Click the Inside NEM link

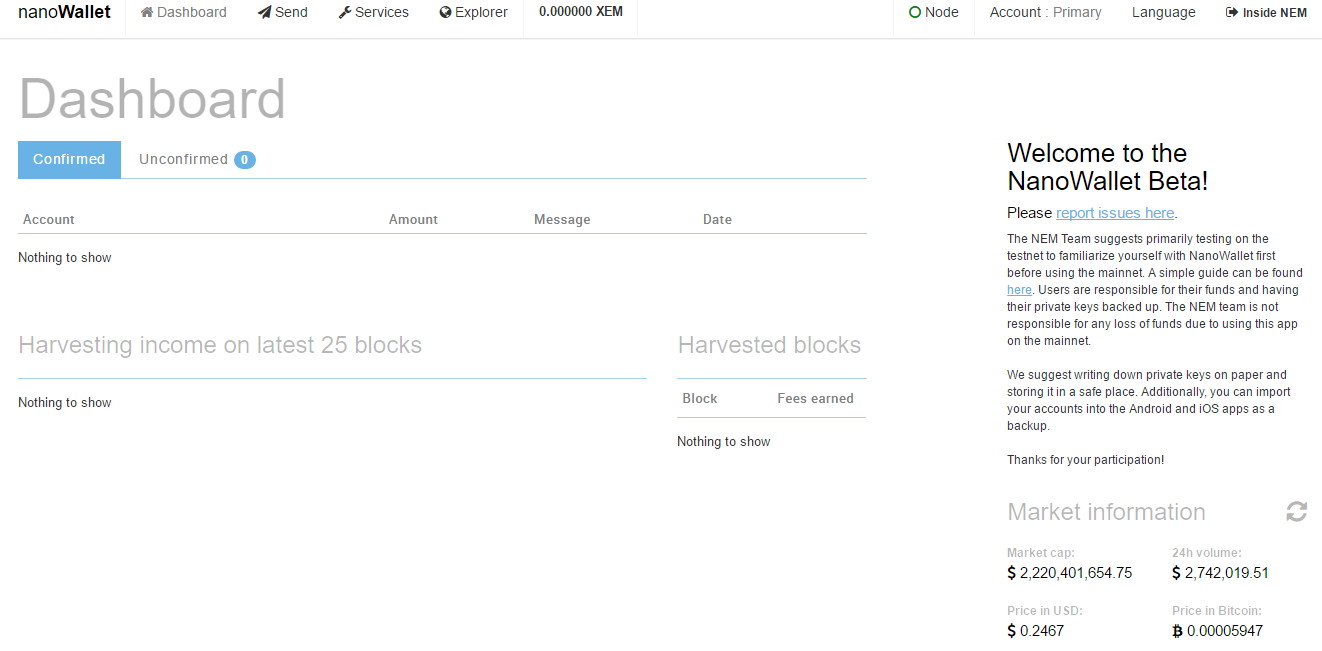[x=1266, y=13]
